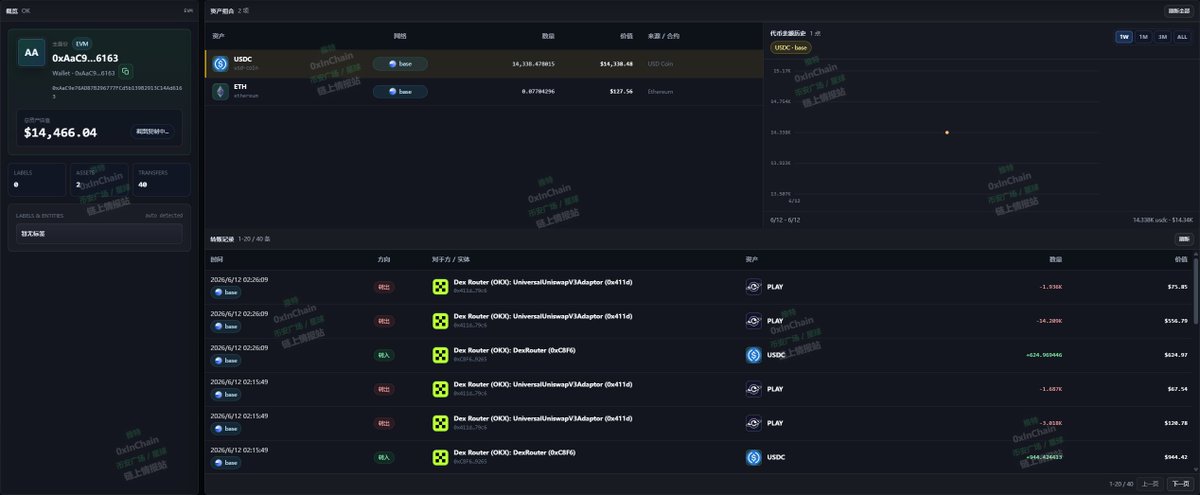1200x495 pixels.
Task: Go to the next page of transfers
Action: pos(1180,483)
